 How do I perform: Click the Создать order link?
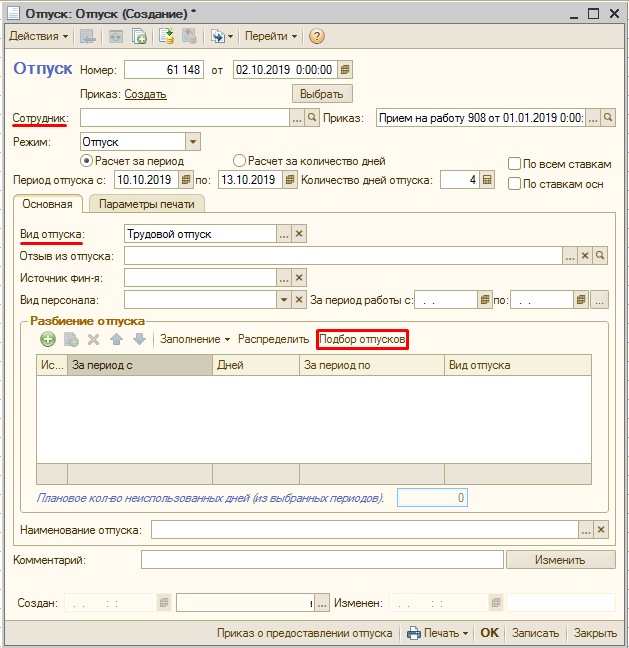click(146, 94)
